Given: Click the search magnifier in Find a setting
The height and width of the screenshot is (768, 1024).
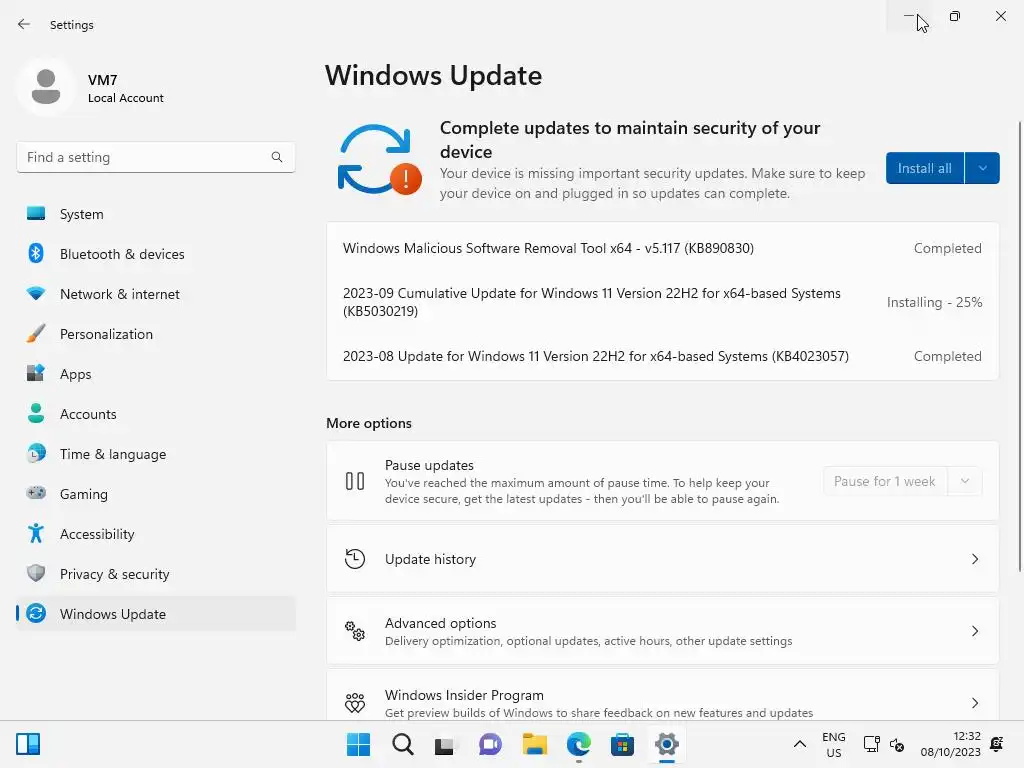Looking at the screenshot, I should point(277,157).
